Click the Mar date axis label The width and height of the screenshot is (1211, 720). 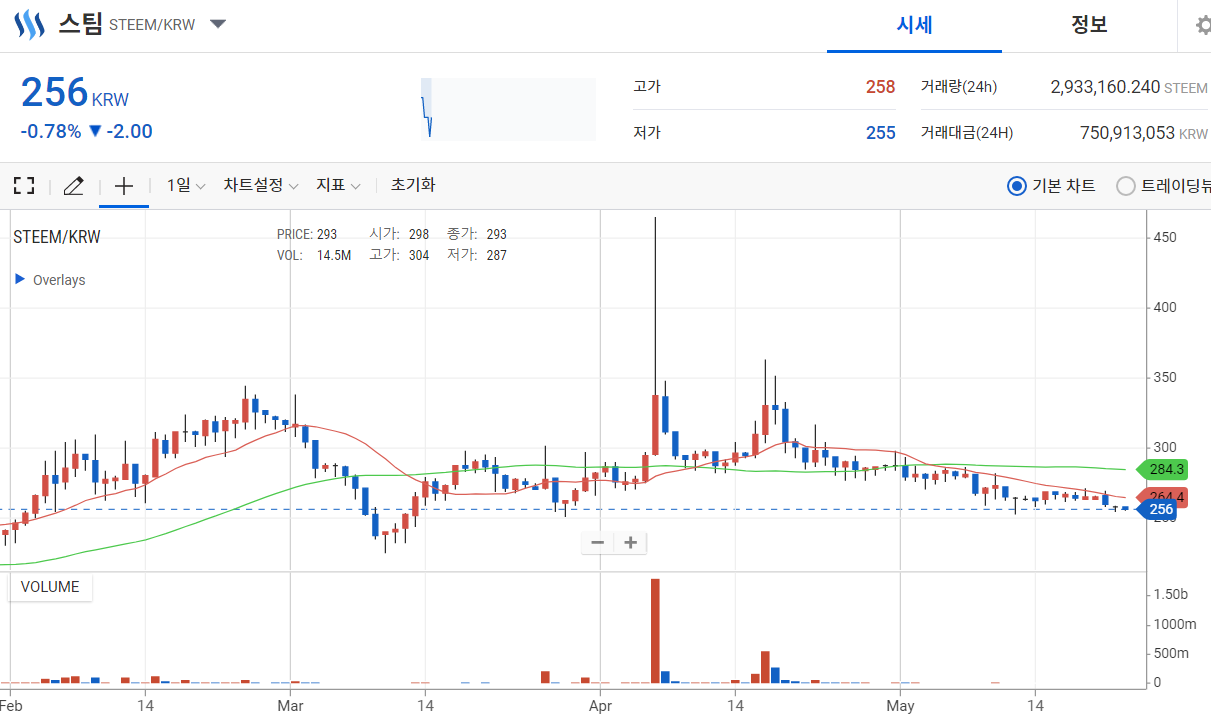click(289, 705)
